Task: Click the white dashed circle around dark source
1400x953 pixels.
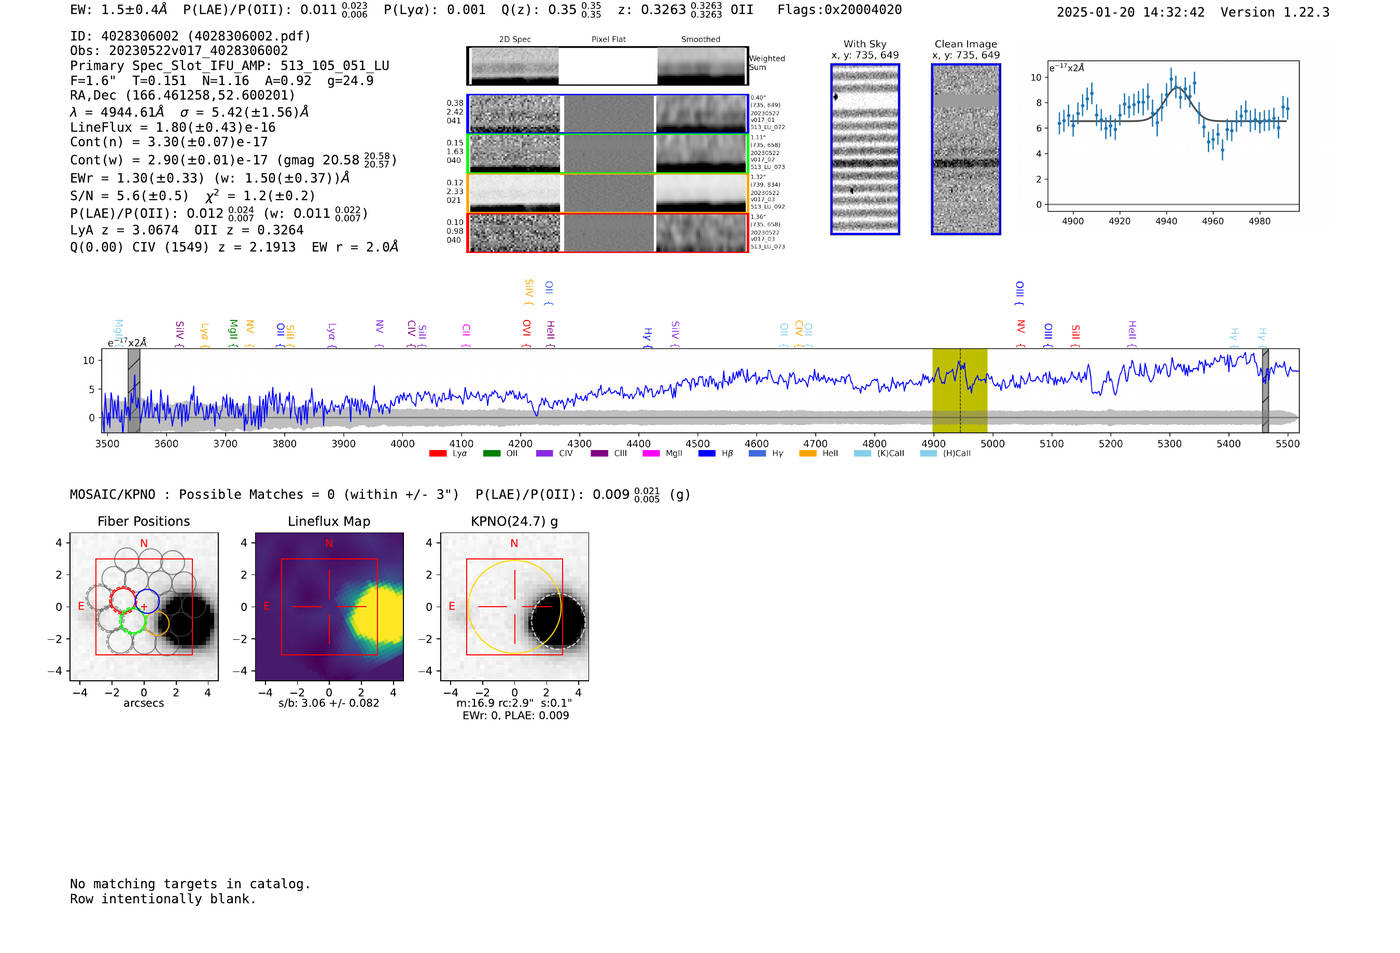Action: point(557,621)
